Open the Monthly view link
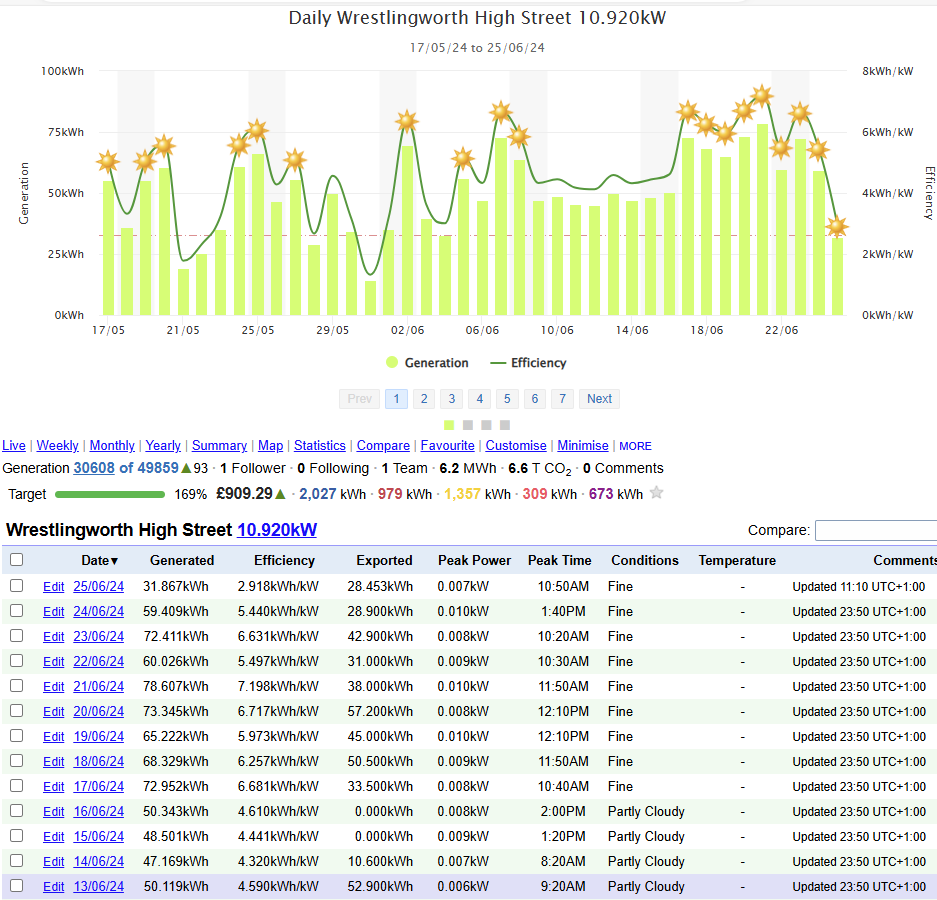 (x=112, y=446)
